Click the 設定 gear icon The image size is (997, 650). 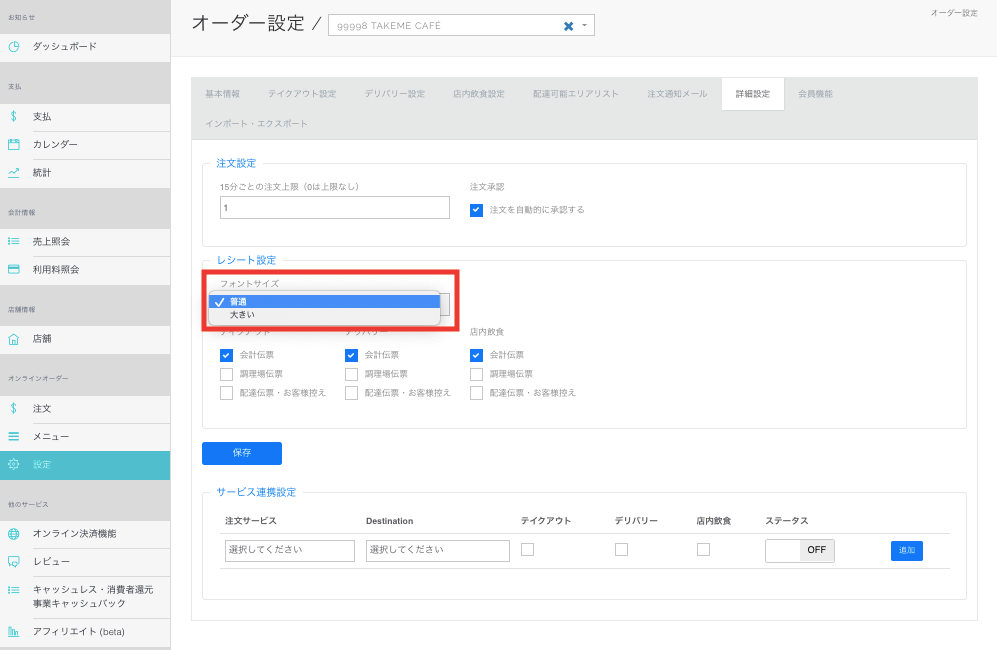click(x=13, y=464)
